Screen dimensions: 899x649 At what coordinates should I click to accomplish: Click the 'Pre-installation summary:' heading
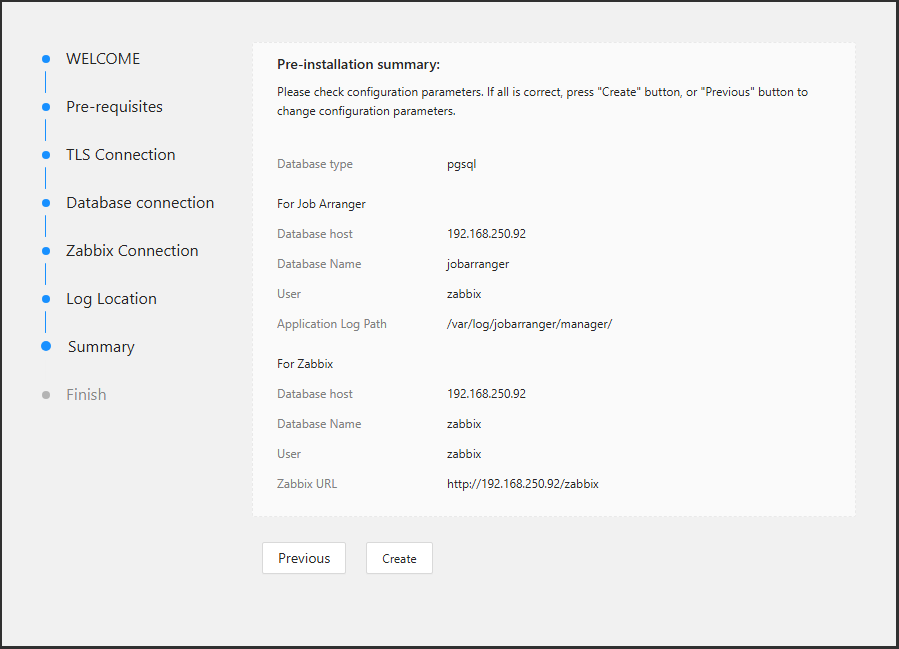pyautogui.click(x=358, y=64)
